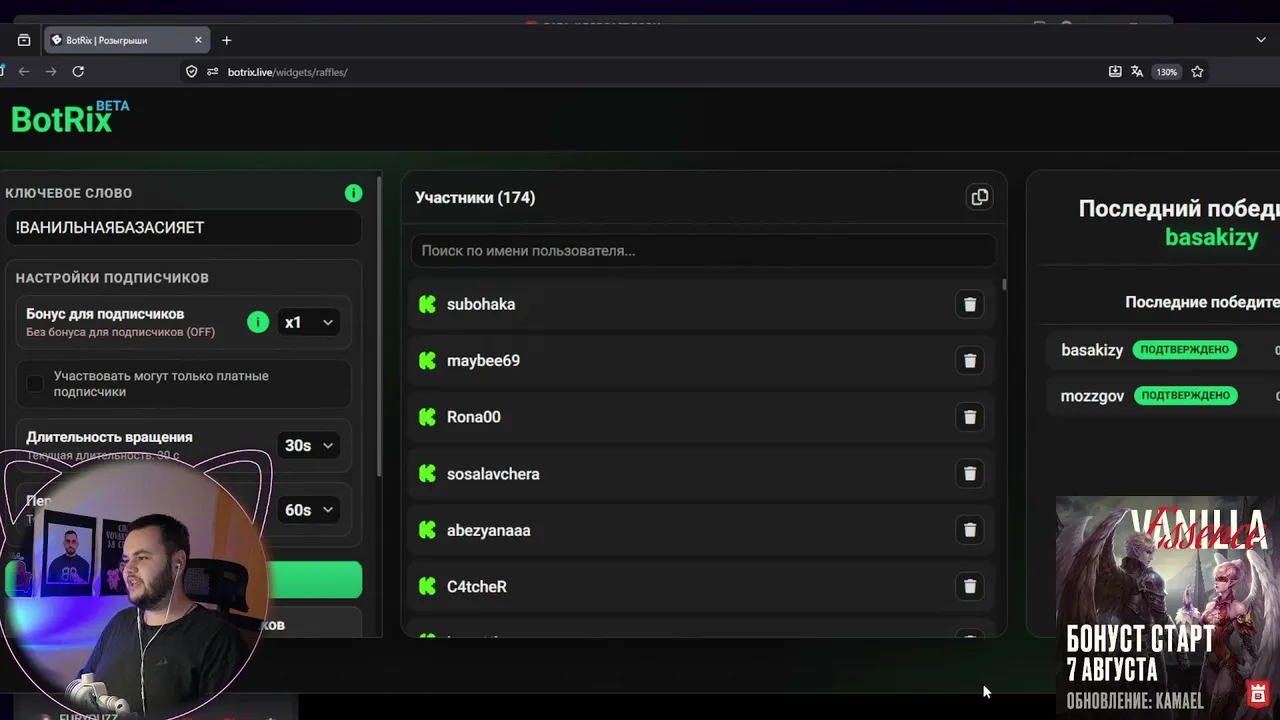
Task: Open new browser tab with plus
Action: 227,40
